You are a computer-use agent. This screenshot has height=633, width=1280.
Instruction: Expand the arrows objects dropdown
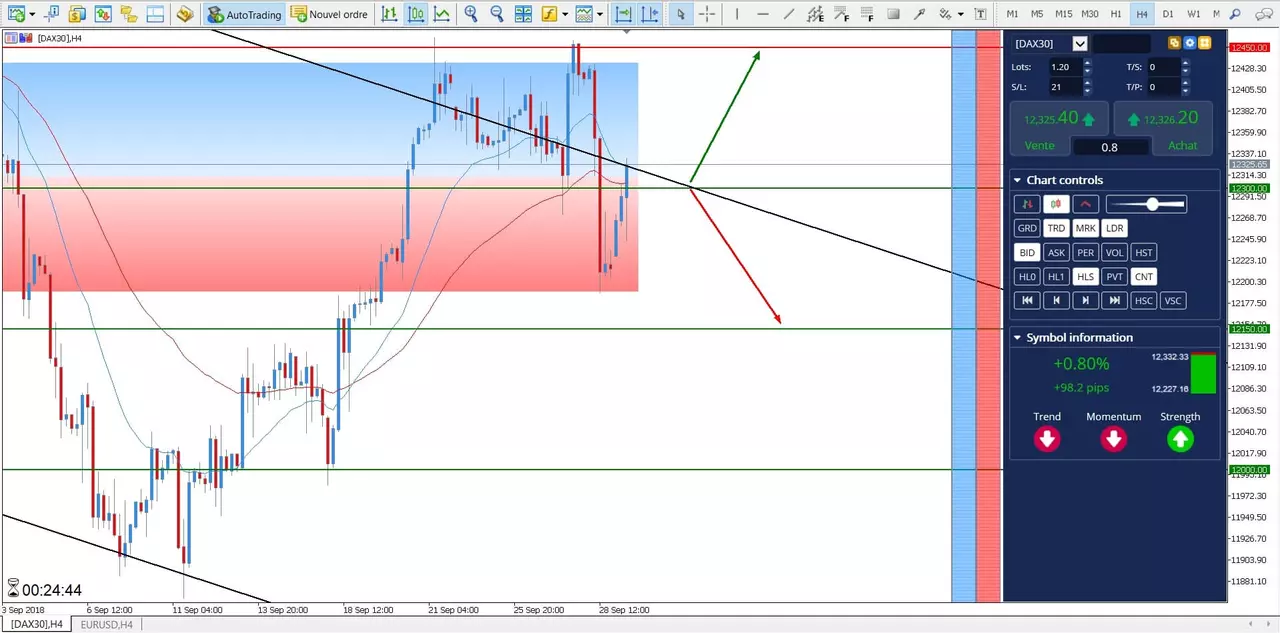[962, 15]
